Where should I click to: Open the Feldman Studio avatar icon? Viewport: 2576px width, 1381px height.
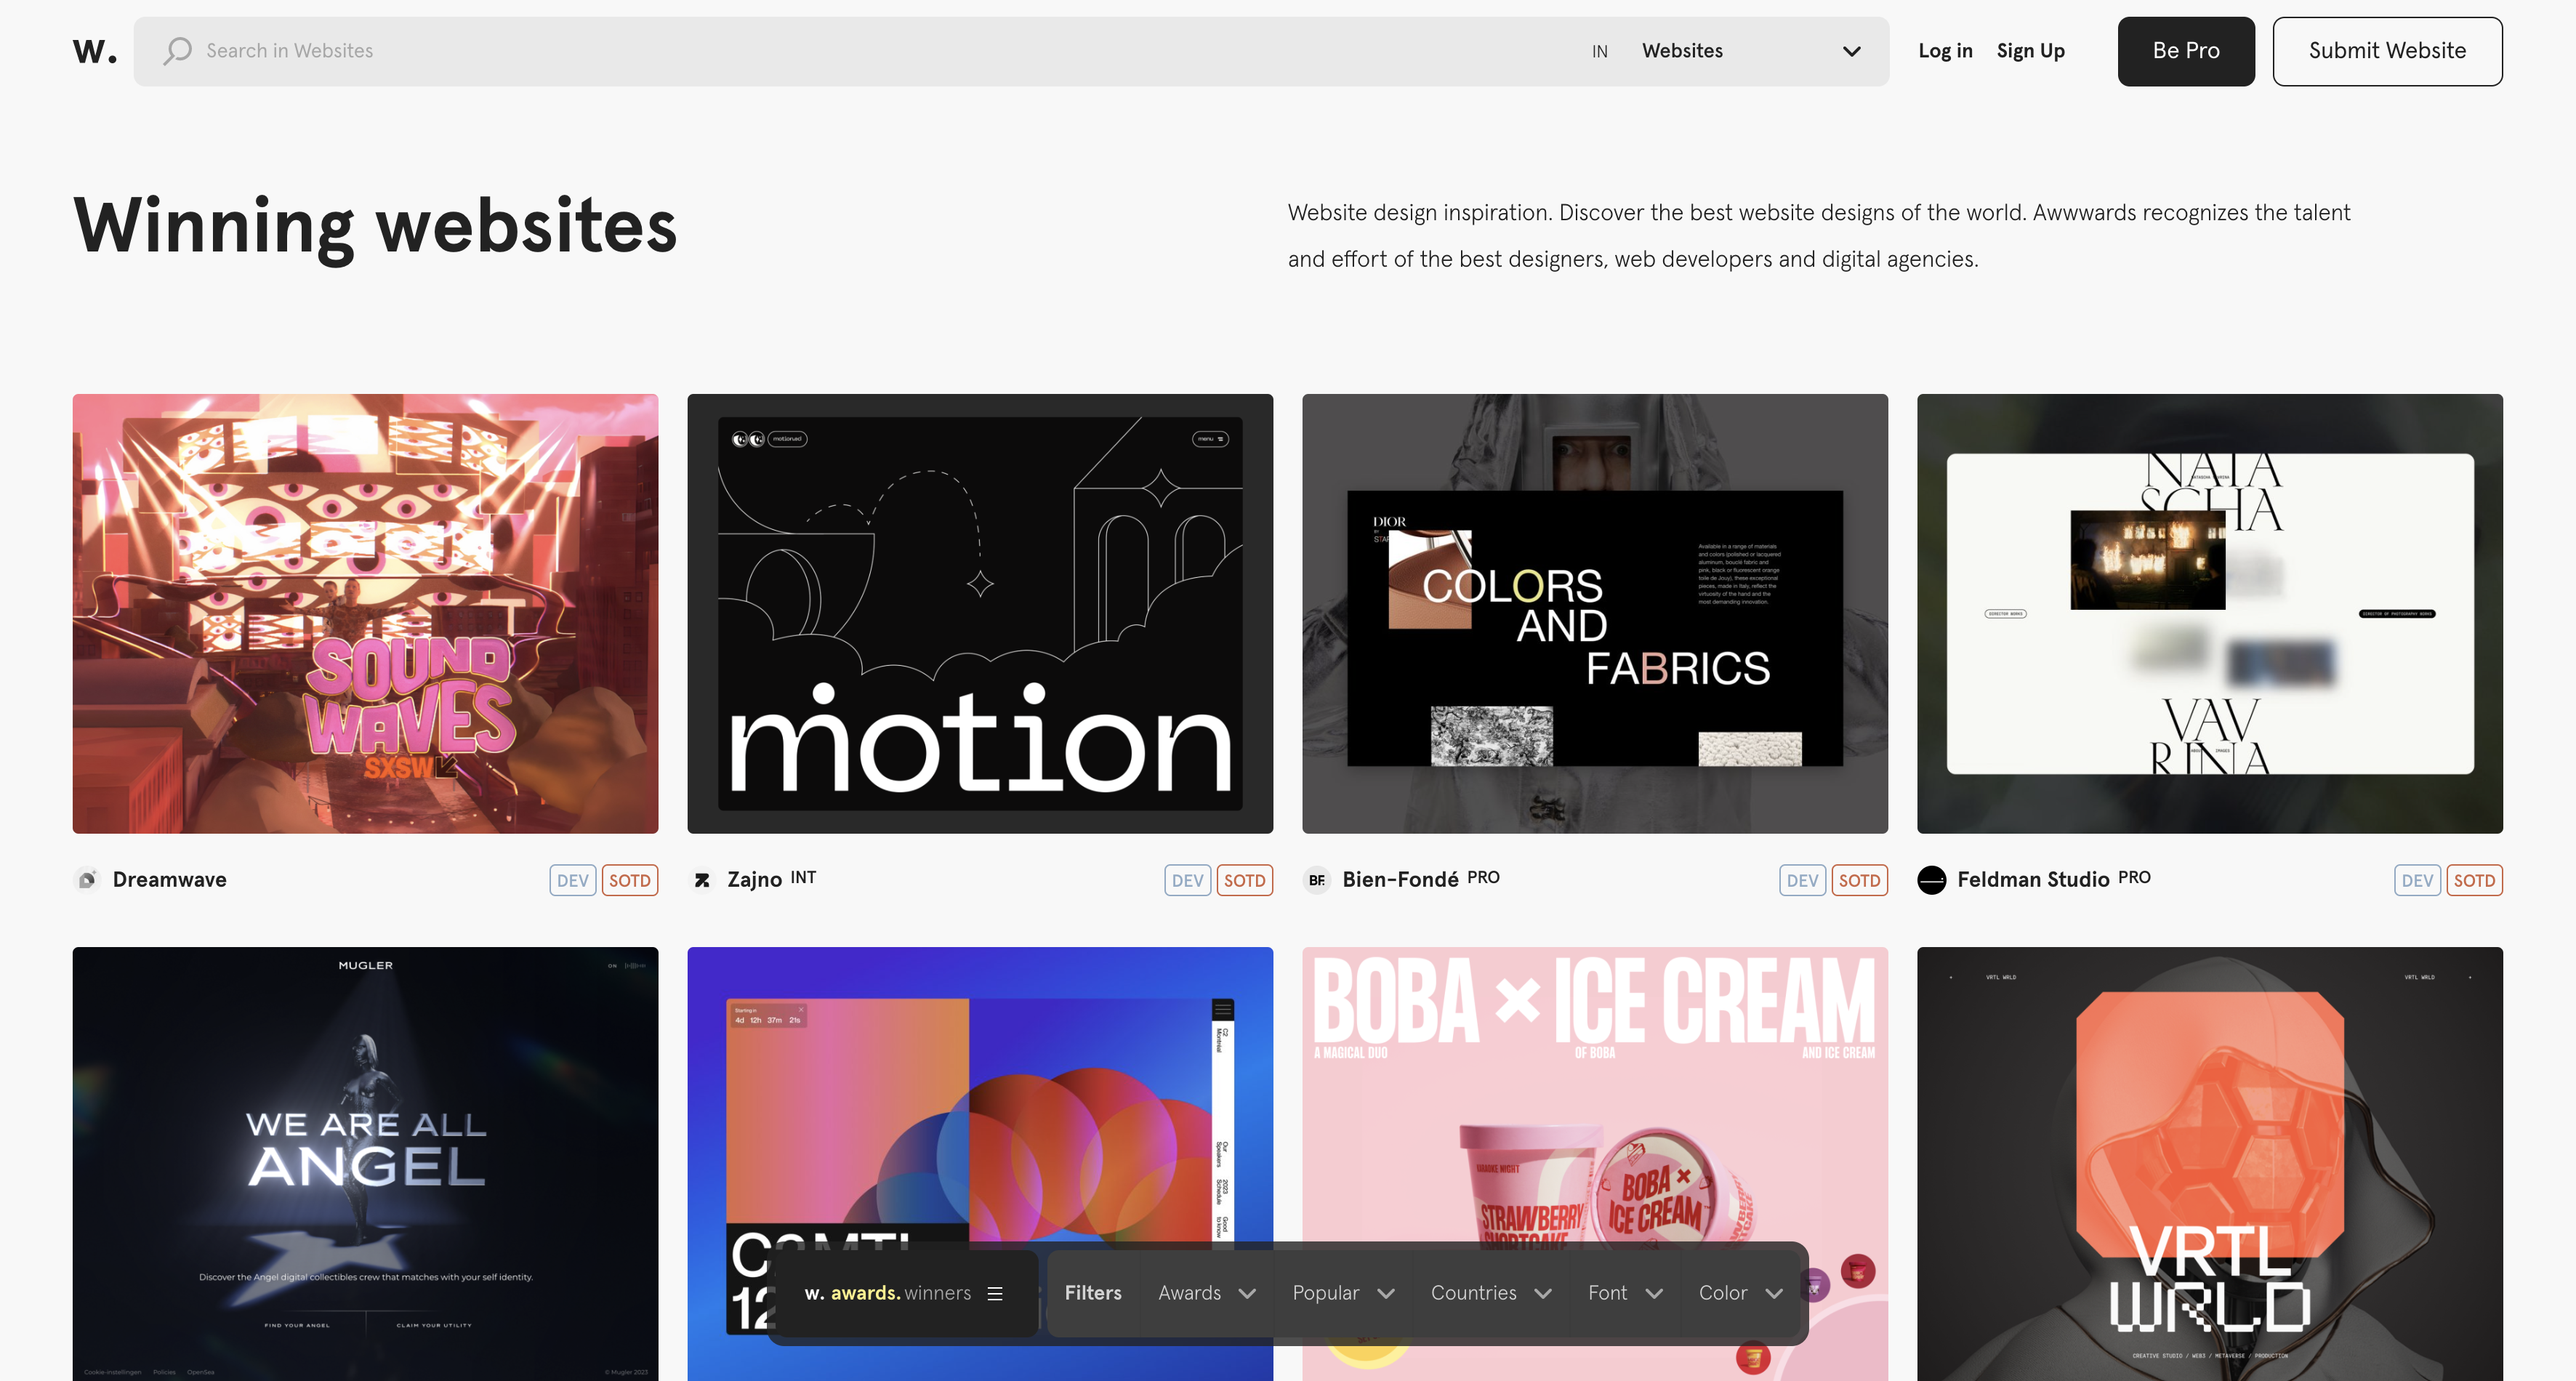click(1932, 880)
